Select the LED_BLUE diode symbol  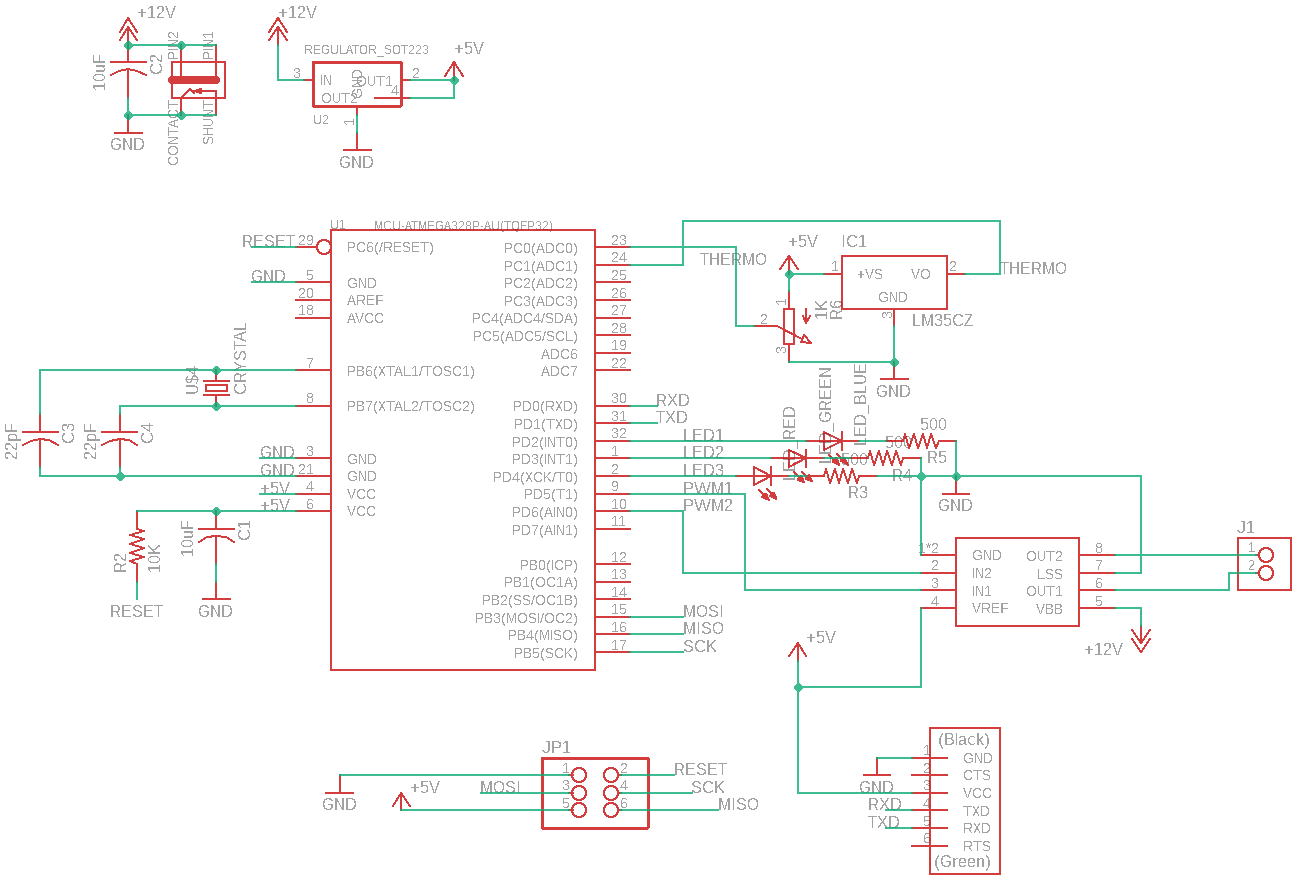833,440
